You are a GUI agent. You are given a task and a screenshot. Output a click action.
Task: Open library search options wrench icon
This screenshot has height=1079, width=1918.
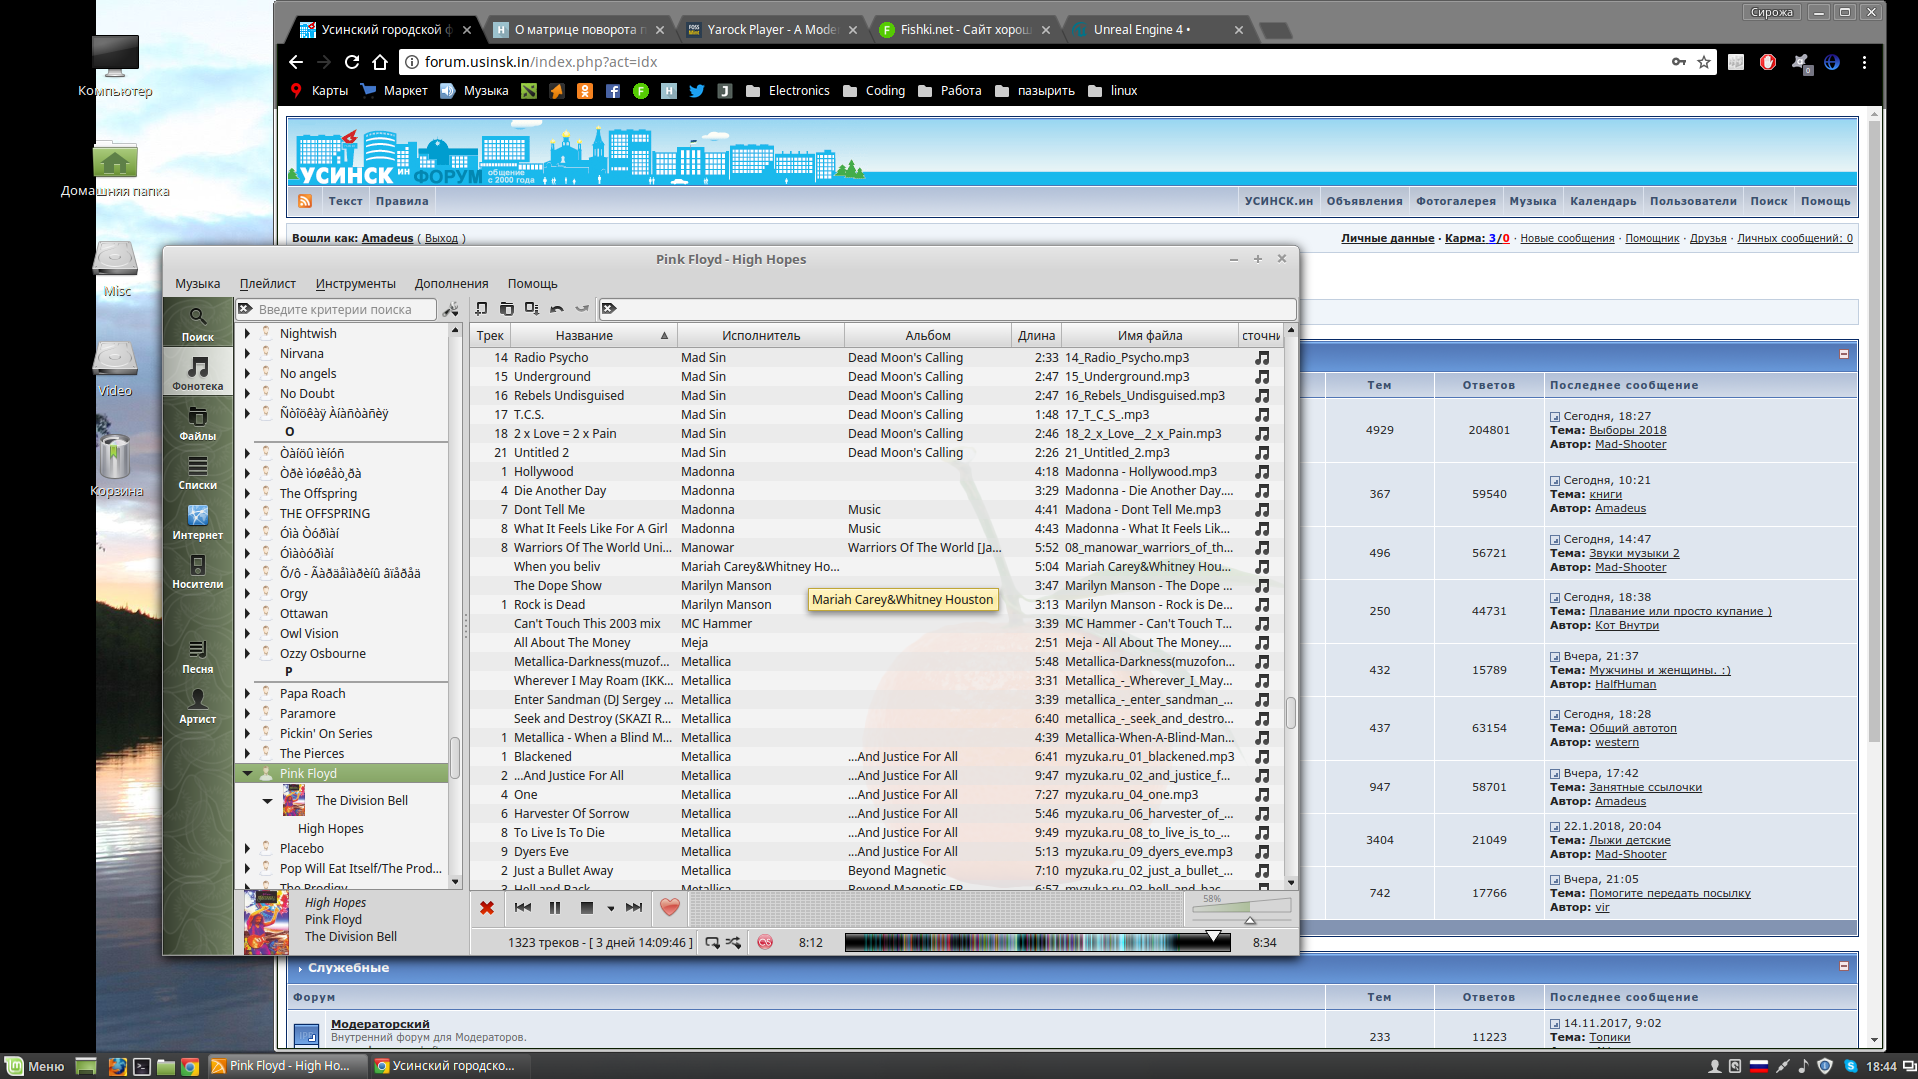coord(451,309)
